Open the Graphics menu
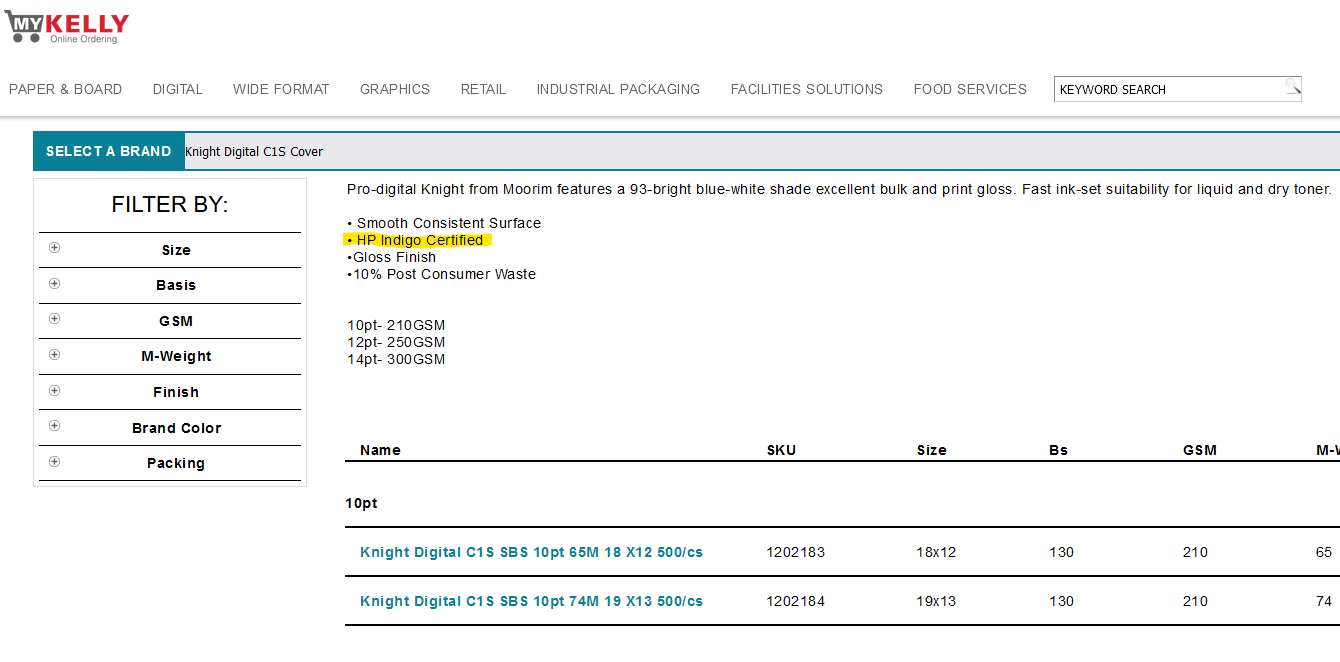 pyautogui.click(x=395, y=89)
